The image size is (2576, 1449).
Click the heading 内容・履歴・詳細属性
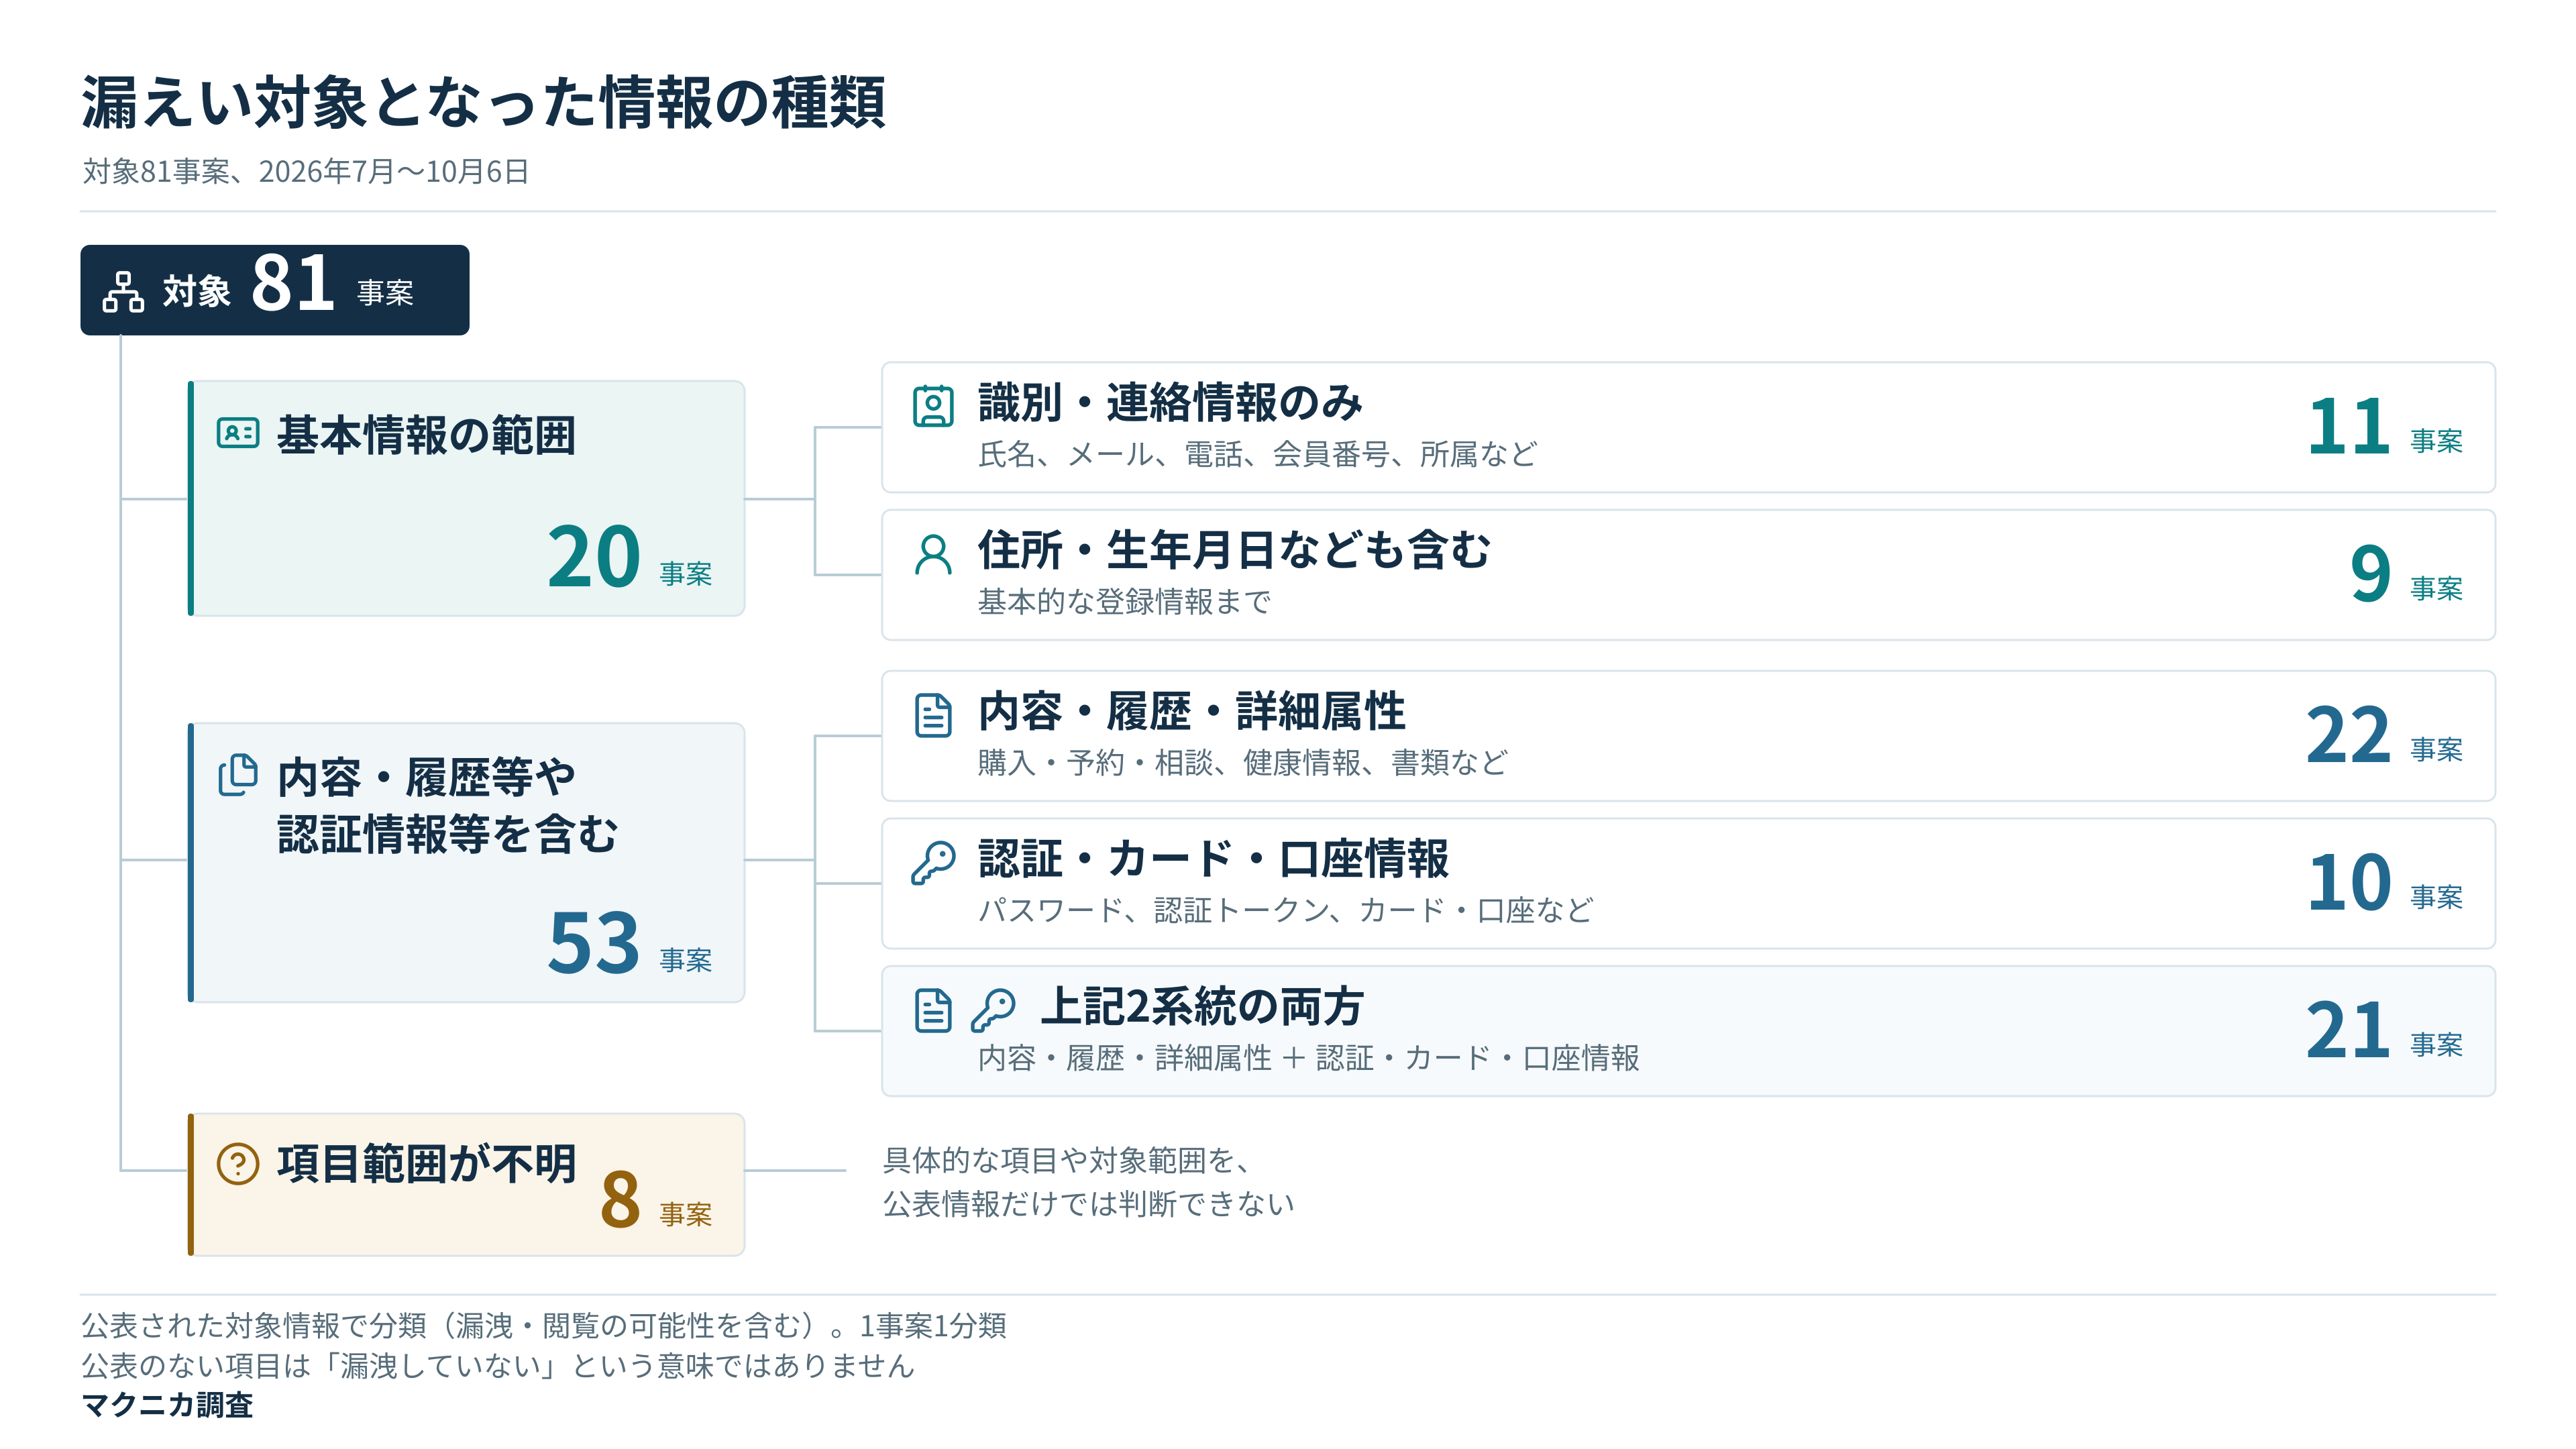(1191, 712)
